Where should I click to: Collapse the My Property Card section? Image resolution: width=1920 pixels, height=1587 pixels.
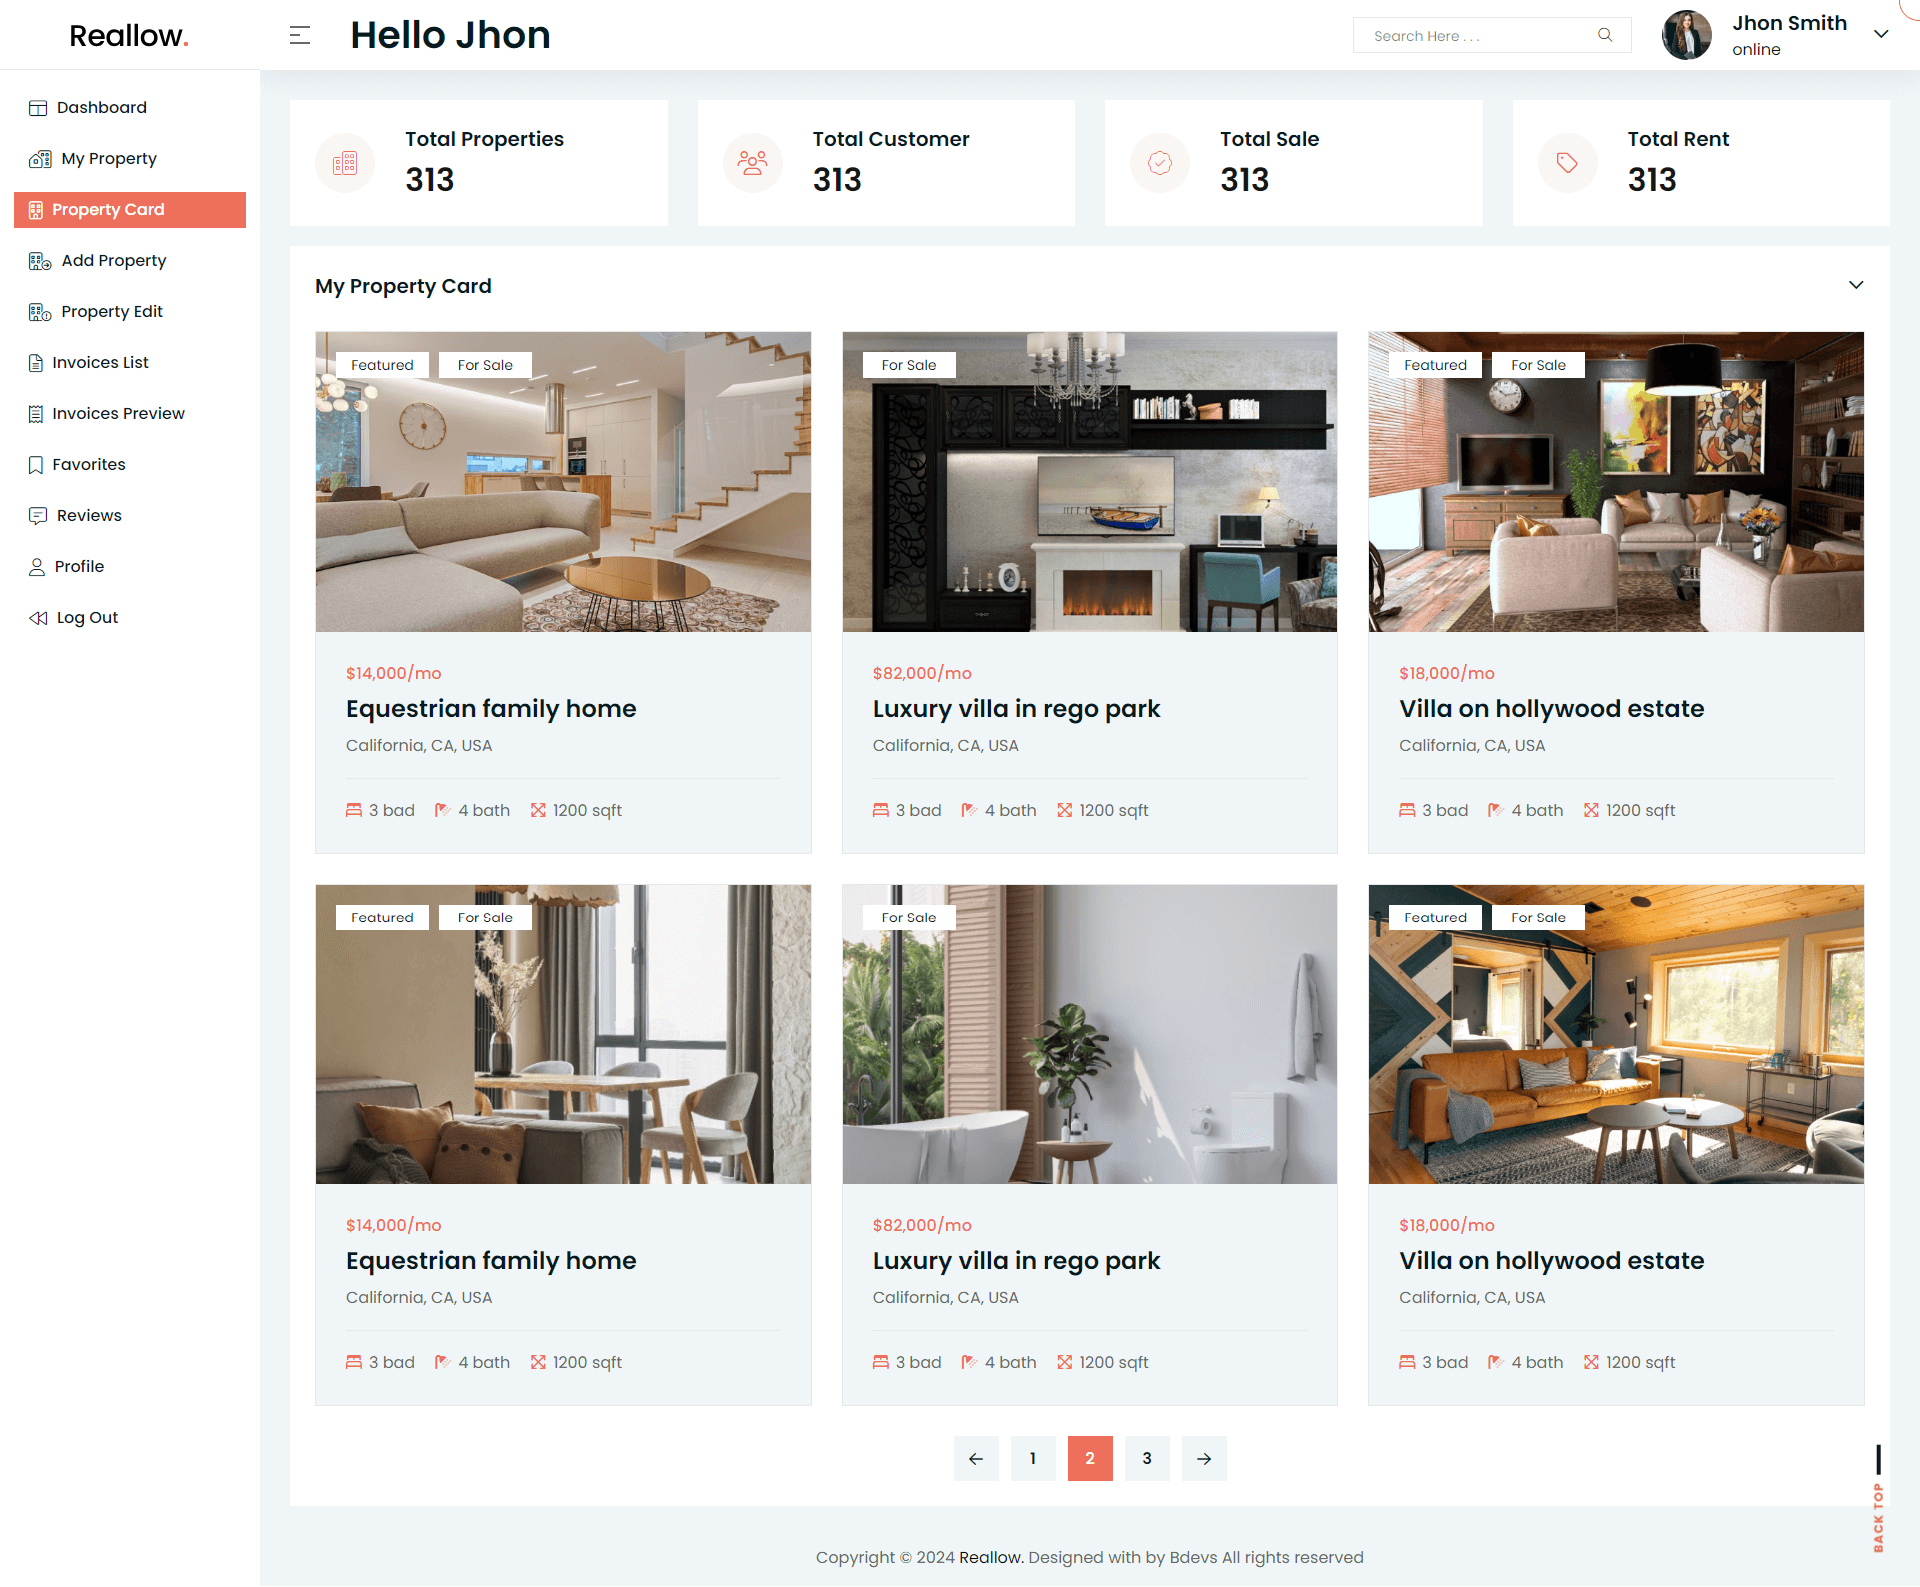(x=1856, y=285)
